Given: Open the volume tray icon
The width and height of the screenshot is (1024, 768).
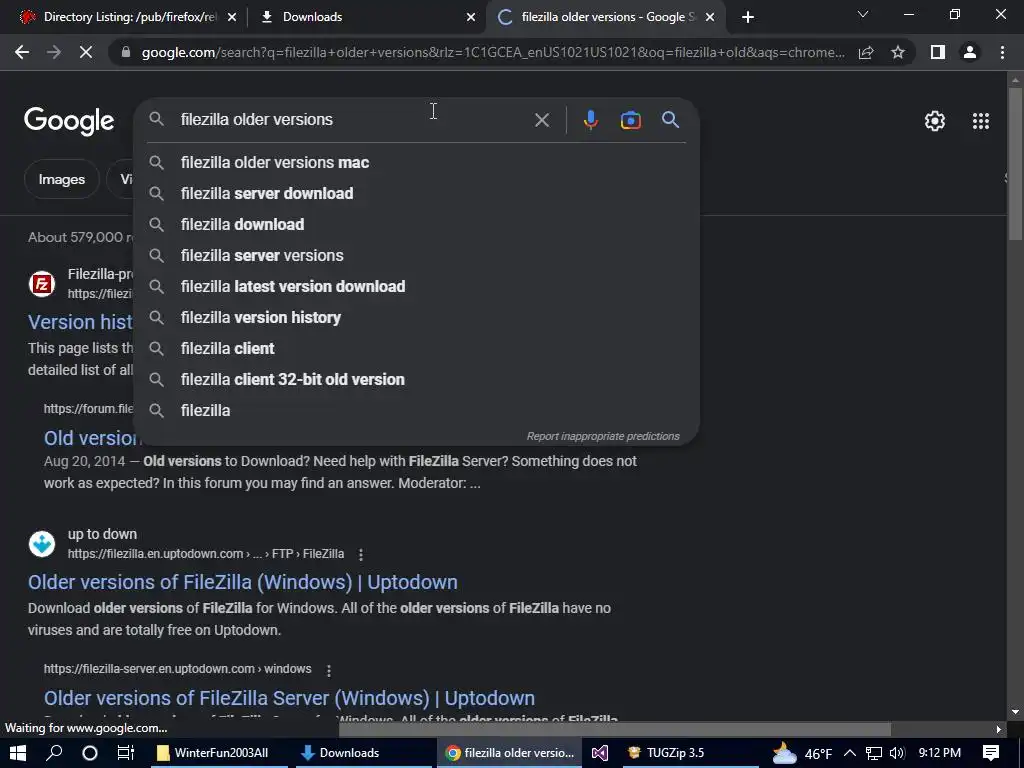Looking at the screenshot, I should pyautogui.click(x=897, y=753).
